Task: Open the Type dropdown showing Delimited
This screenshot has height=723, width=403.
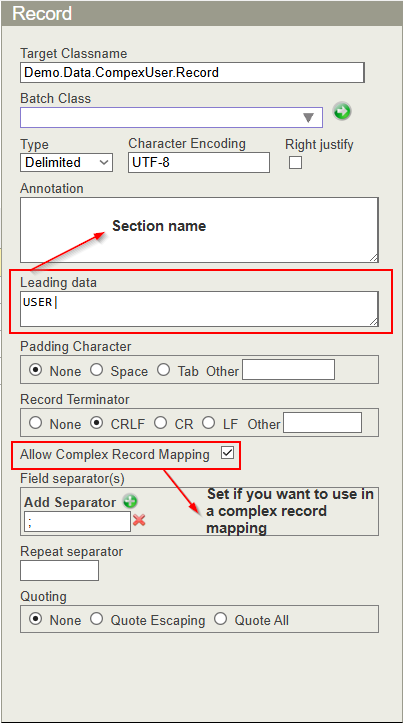Action: pos(66,162)
